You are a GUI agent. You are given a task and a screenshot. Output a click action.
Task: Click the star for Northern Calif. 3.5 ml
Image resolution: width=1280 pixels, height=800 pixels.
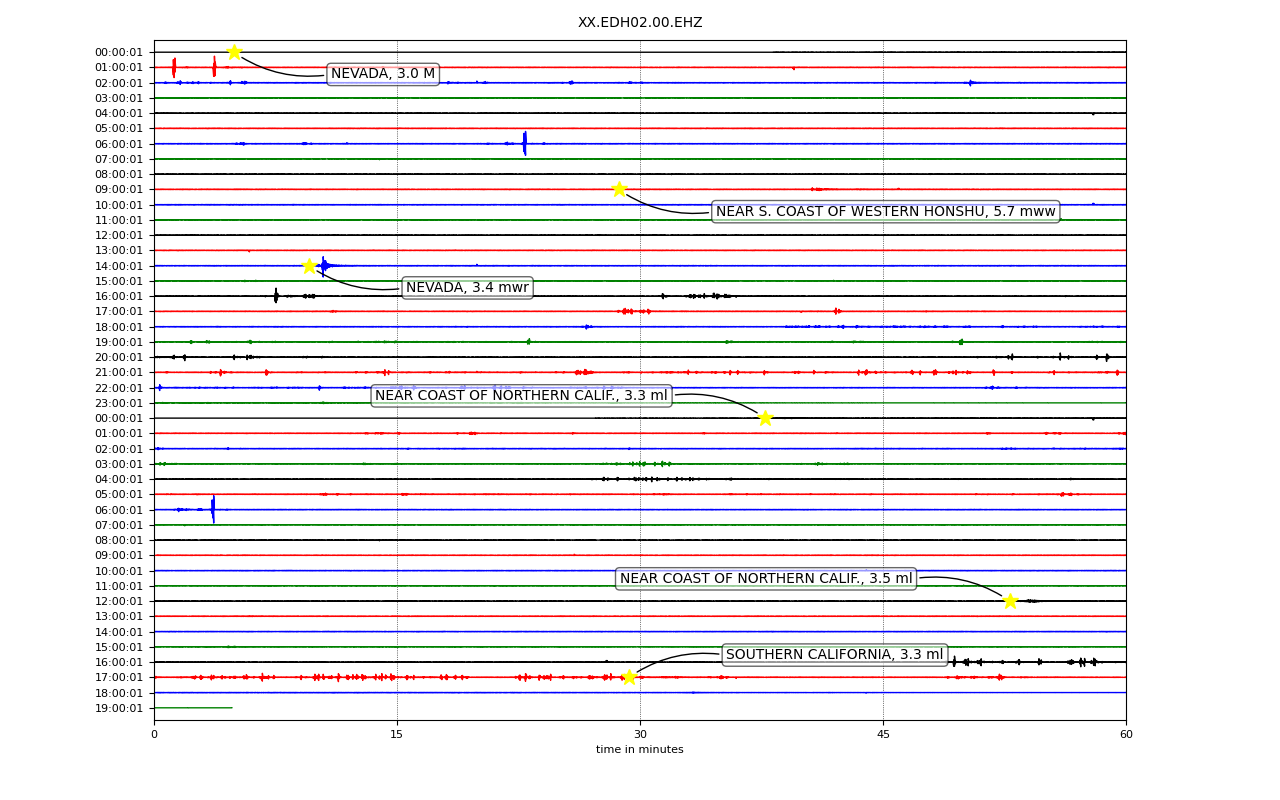coord(1010,601)
